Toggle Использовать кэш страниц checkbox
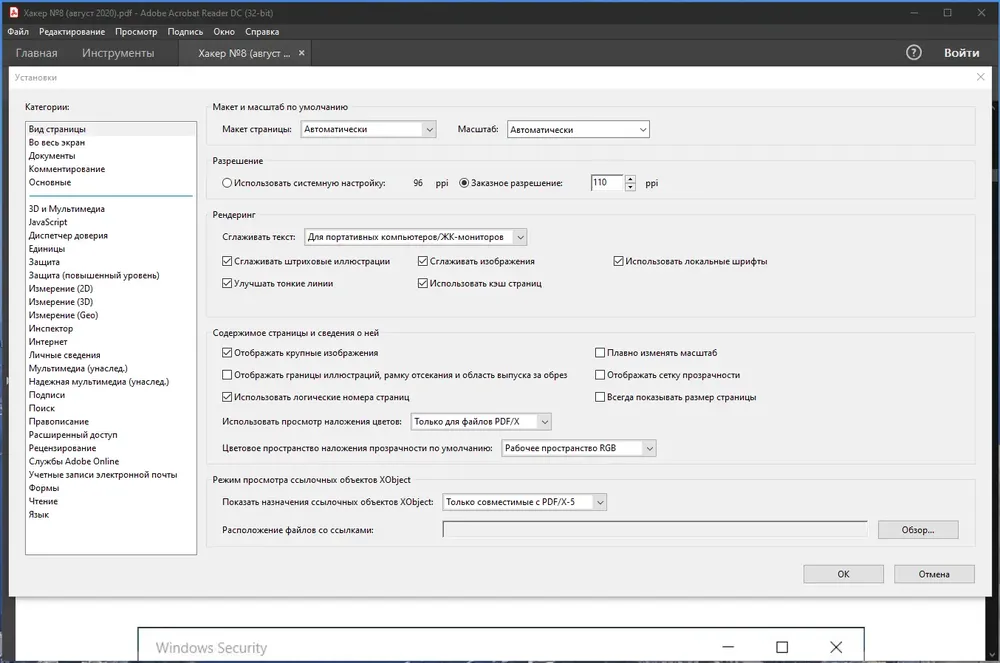 tap(422, 284)
